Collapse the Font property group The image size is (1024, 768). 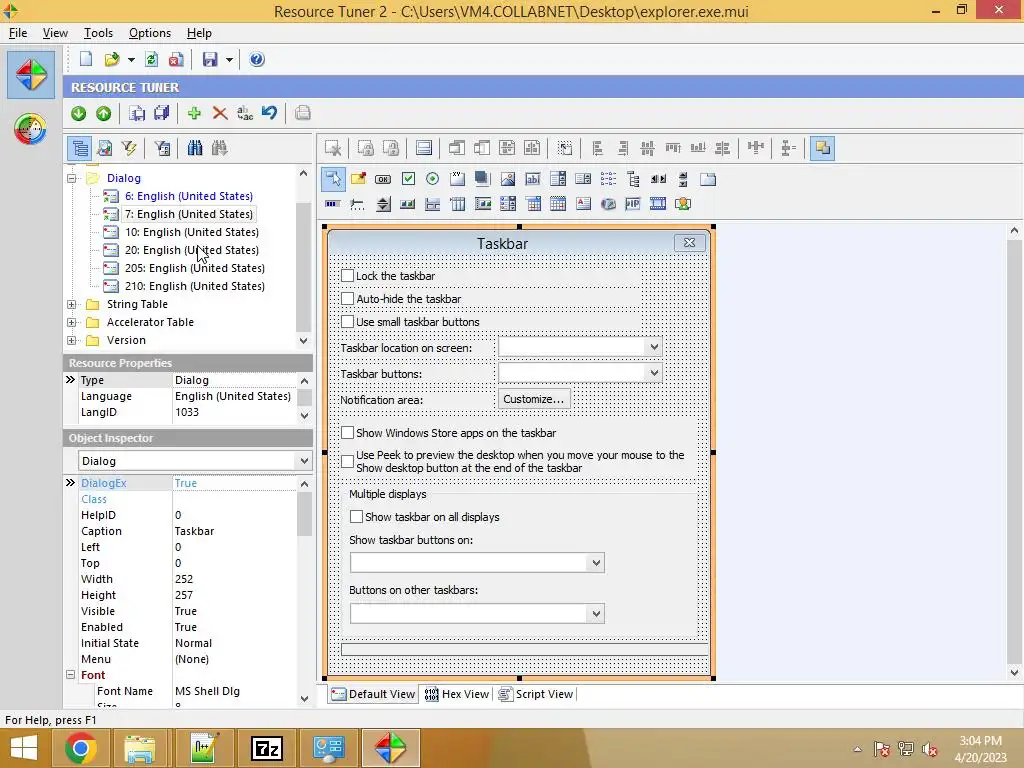[71, 675]
